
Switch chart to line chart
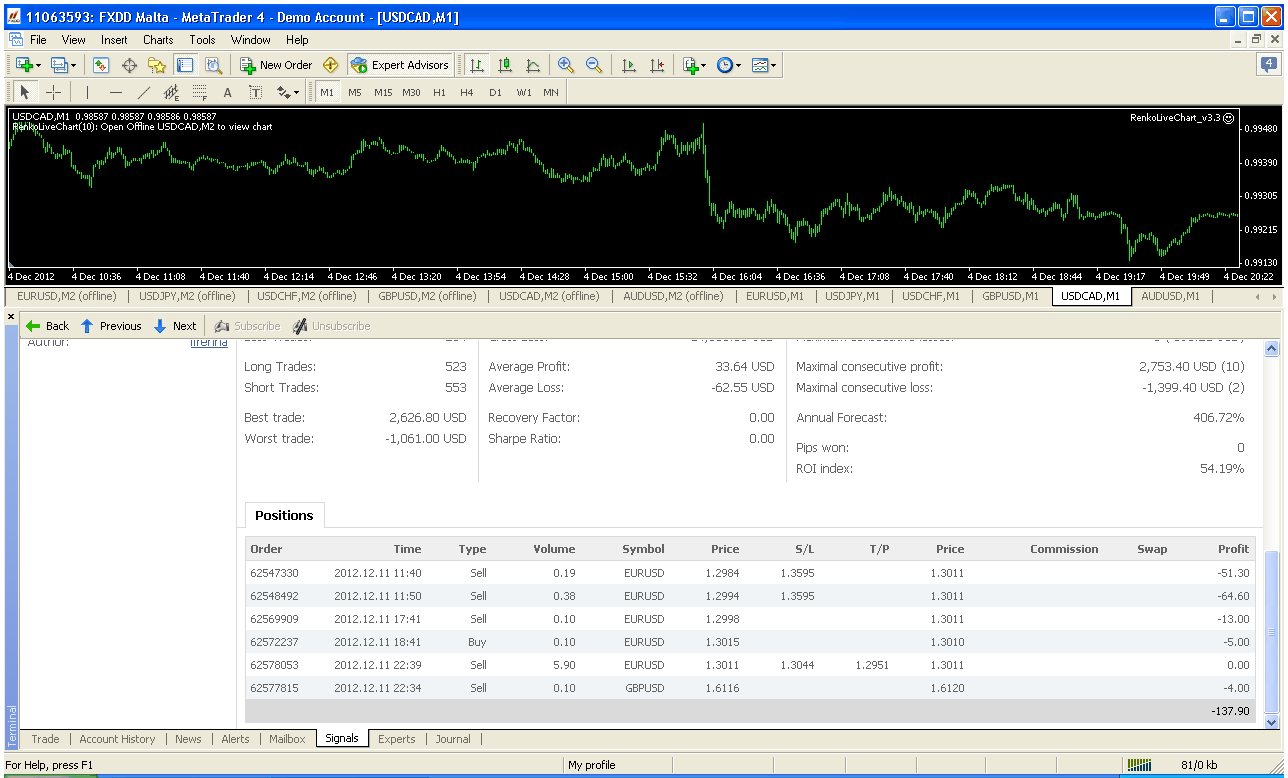[533, 65]
